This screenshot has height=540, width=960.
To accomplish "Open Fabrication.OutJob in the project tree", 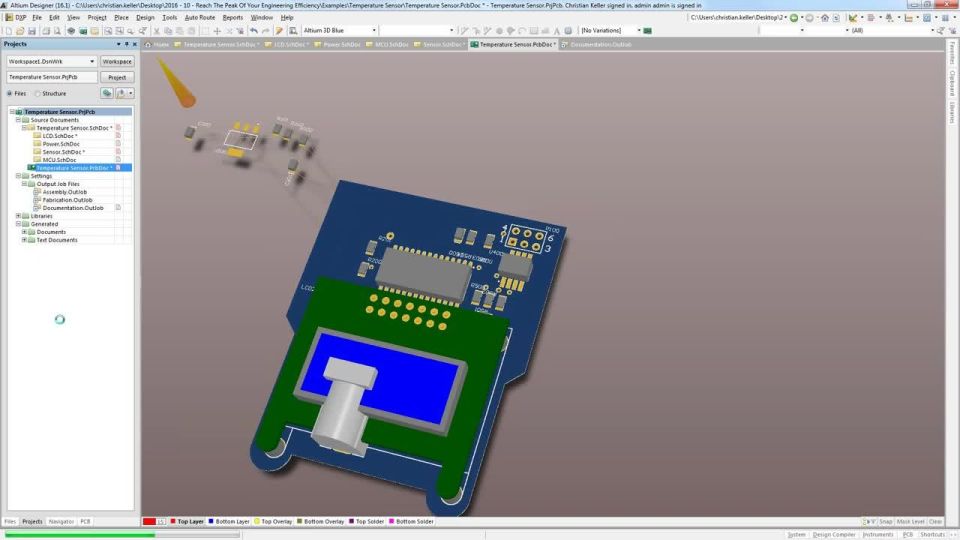I will tap(67, 200).
